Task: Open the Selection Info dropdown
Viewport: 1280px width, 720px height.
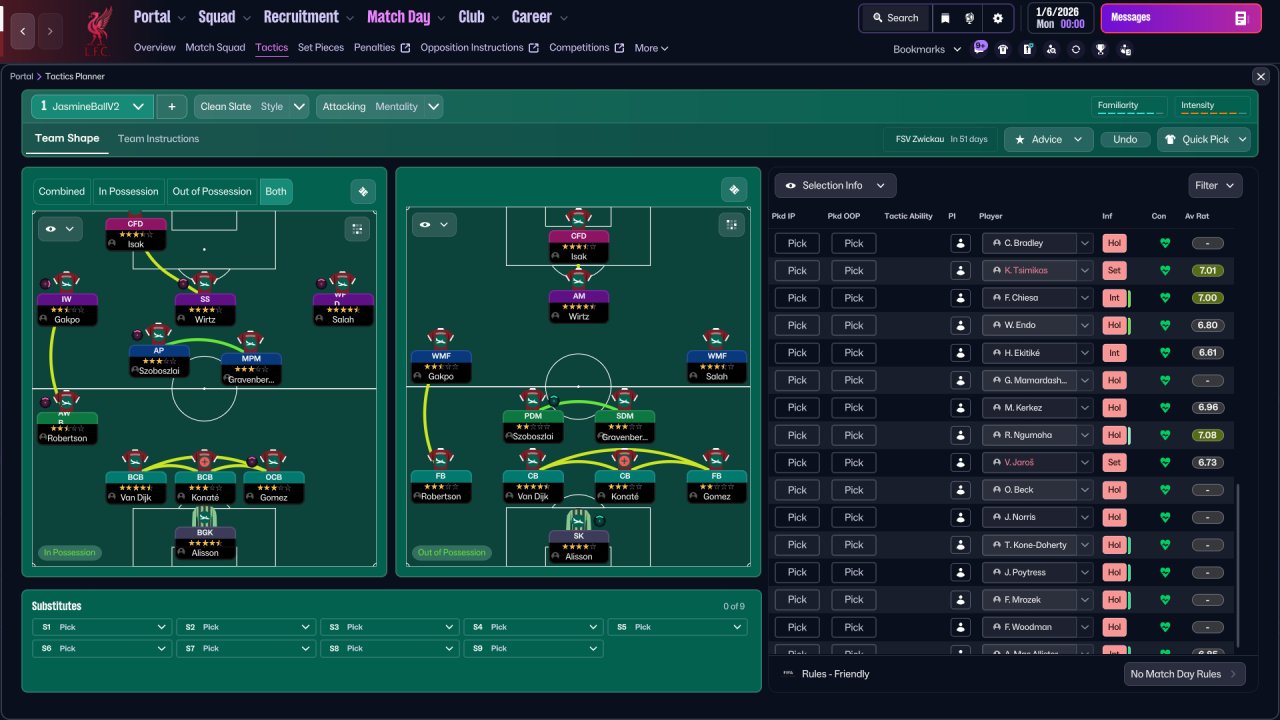Action: click(x=835, y=185)
